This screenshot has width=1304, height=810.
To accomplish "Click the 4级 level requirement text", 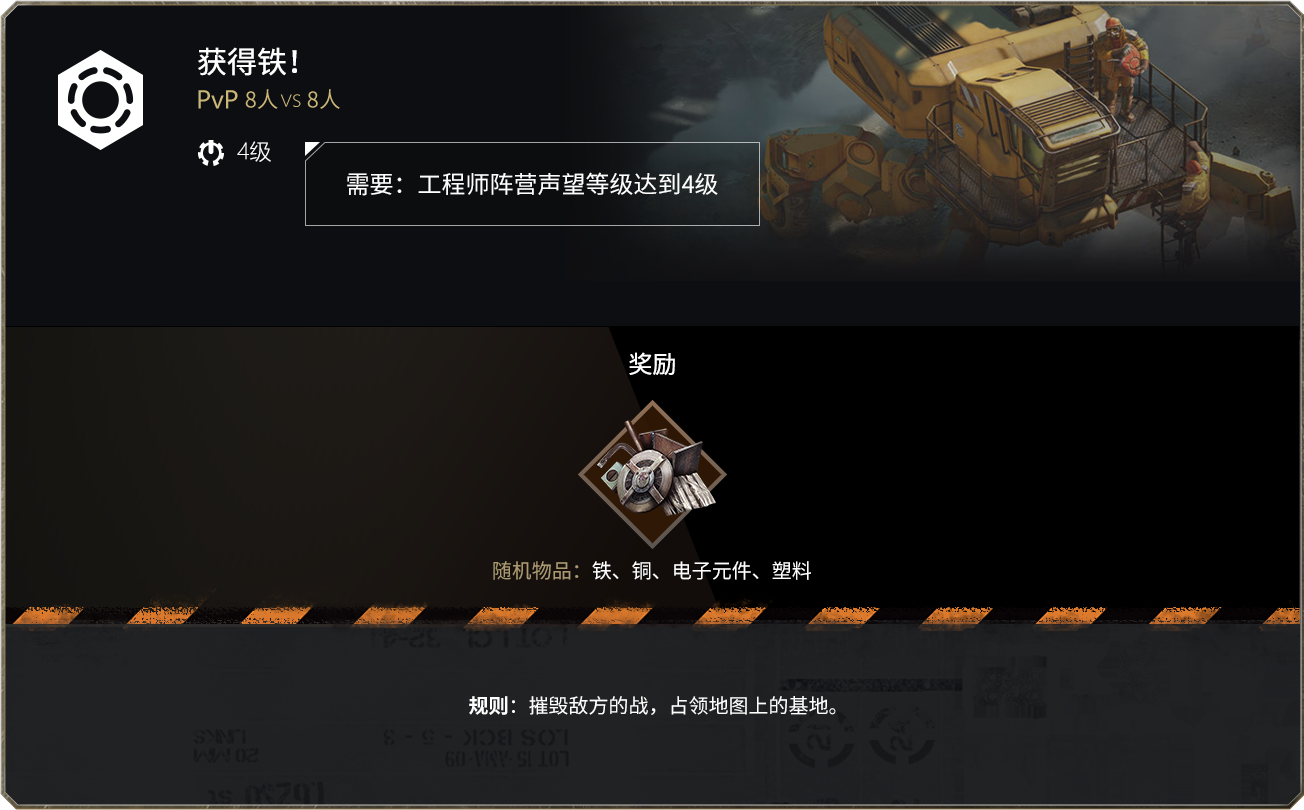I will (254, 153).
